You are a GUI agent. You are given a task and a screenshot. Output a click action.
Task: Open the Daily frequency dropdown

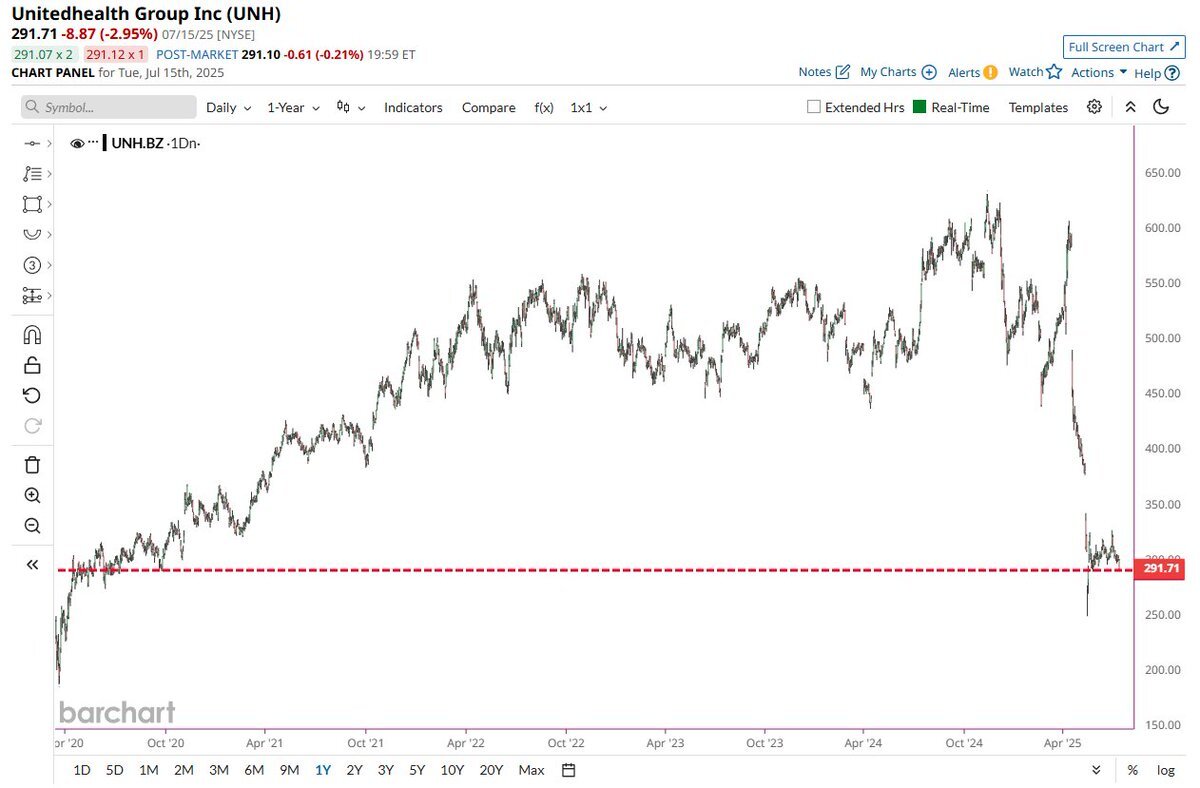(228, 107)
